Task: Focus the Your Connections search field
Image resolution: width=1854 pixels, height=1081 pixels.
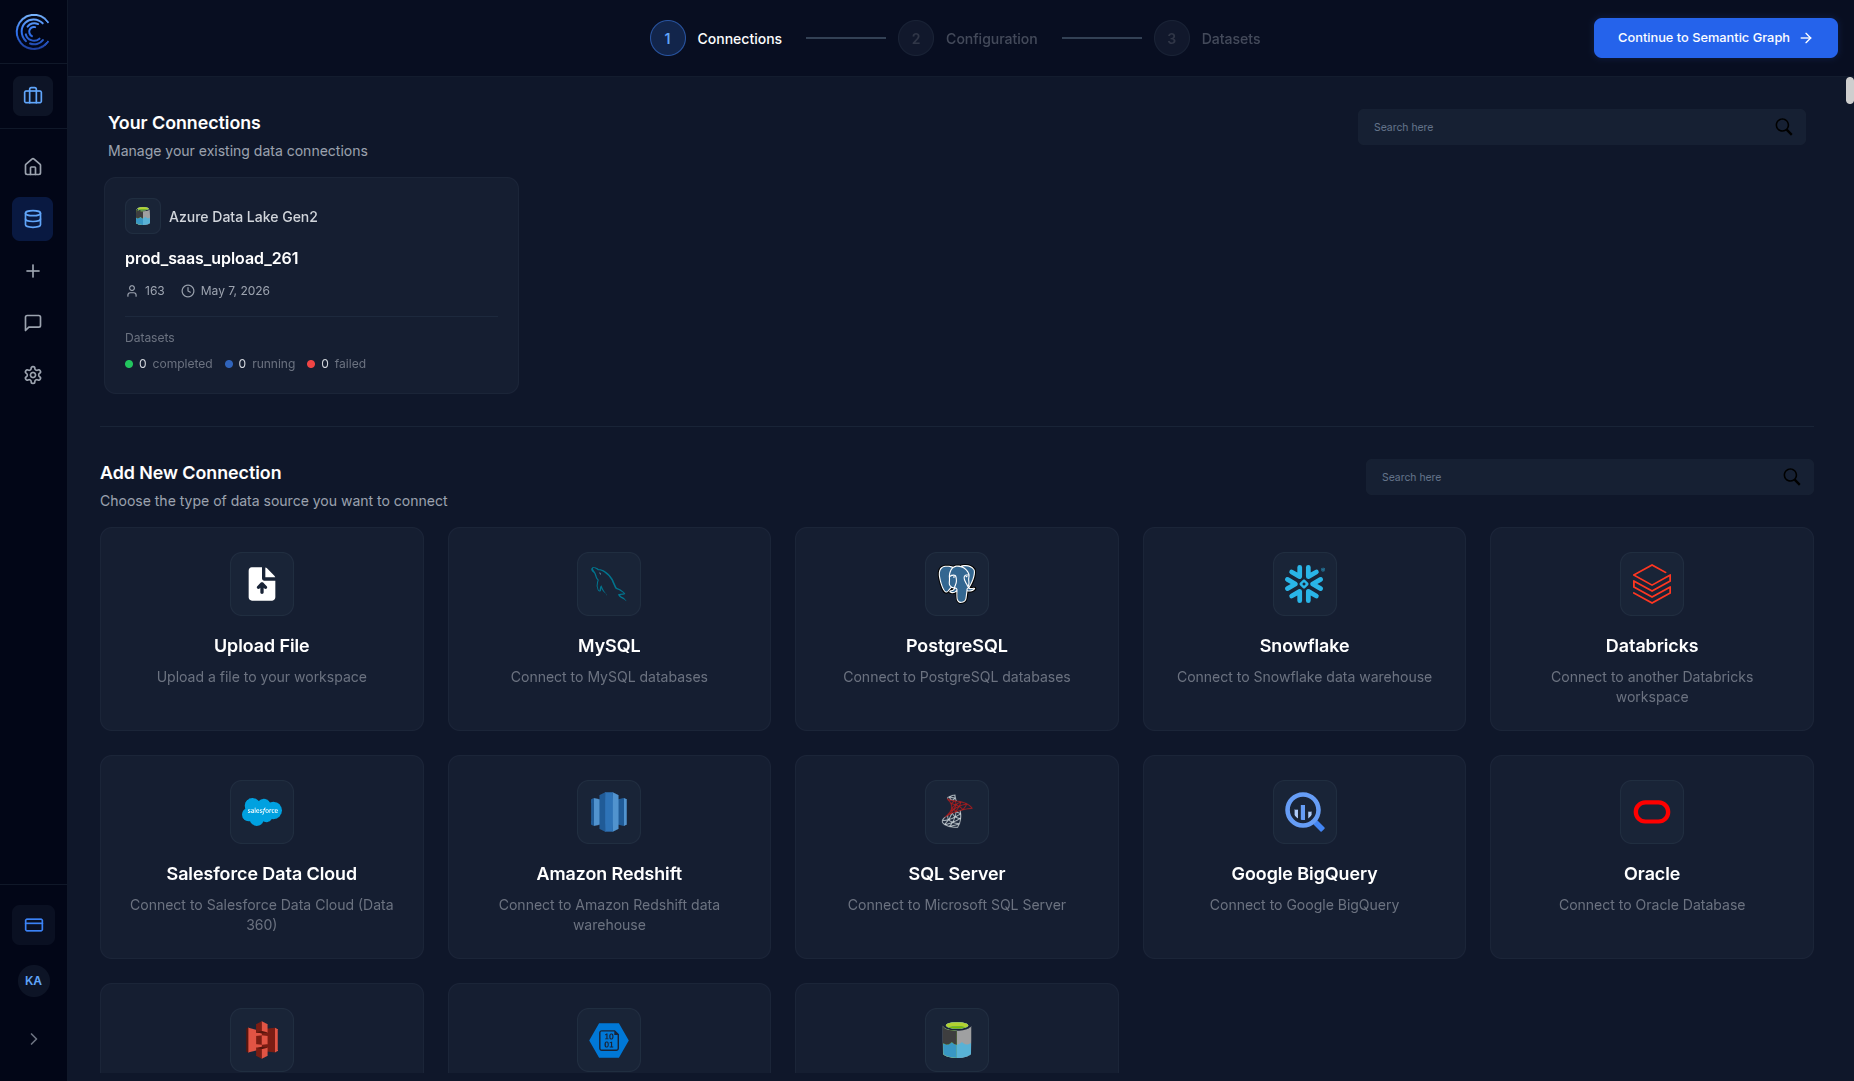Action: [x=1582, y=127]
